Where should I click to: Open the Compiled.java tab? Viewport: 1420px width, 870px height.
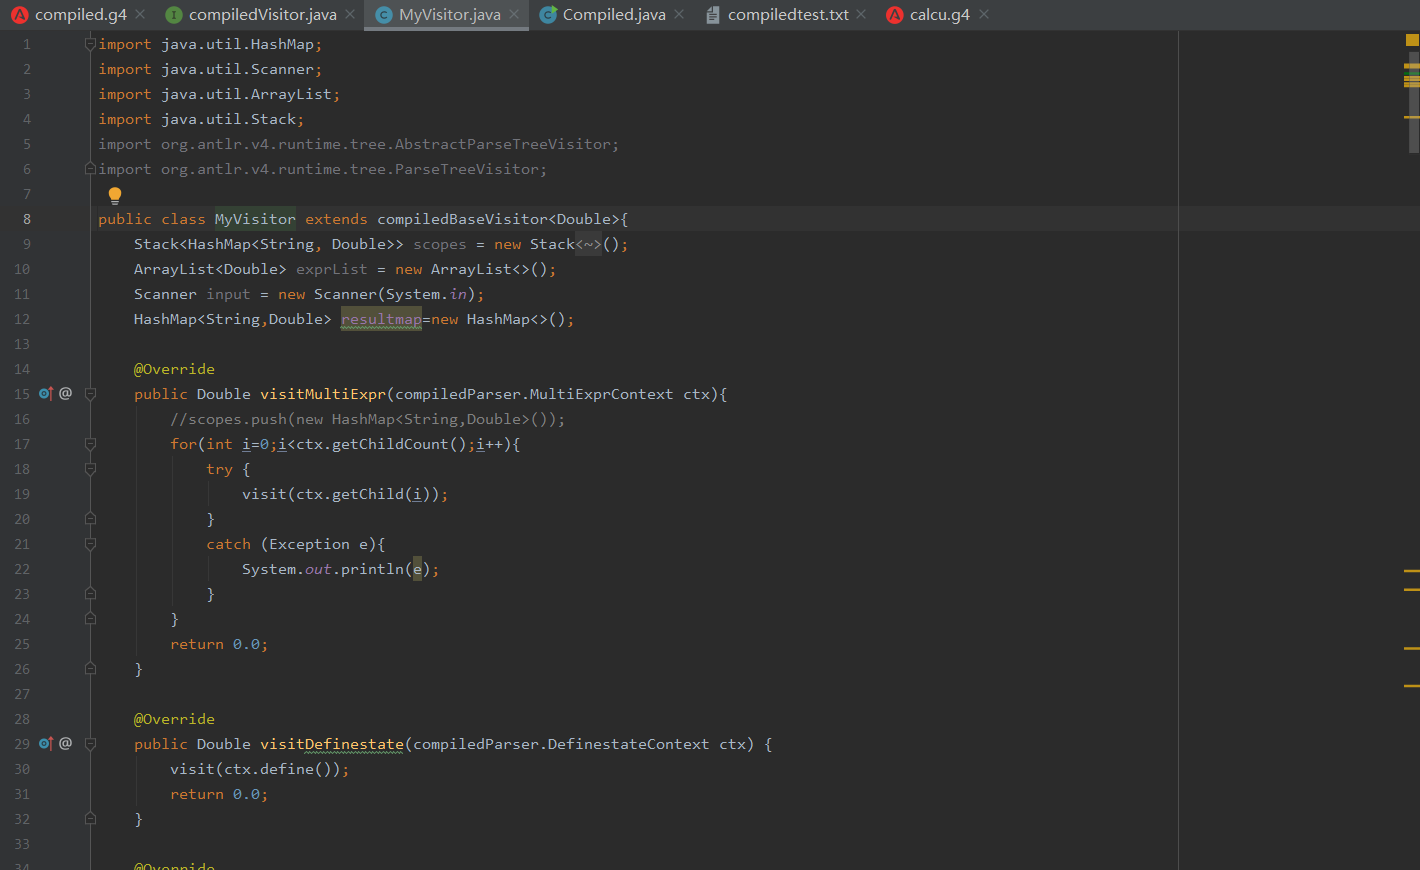point(614,14)
